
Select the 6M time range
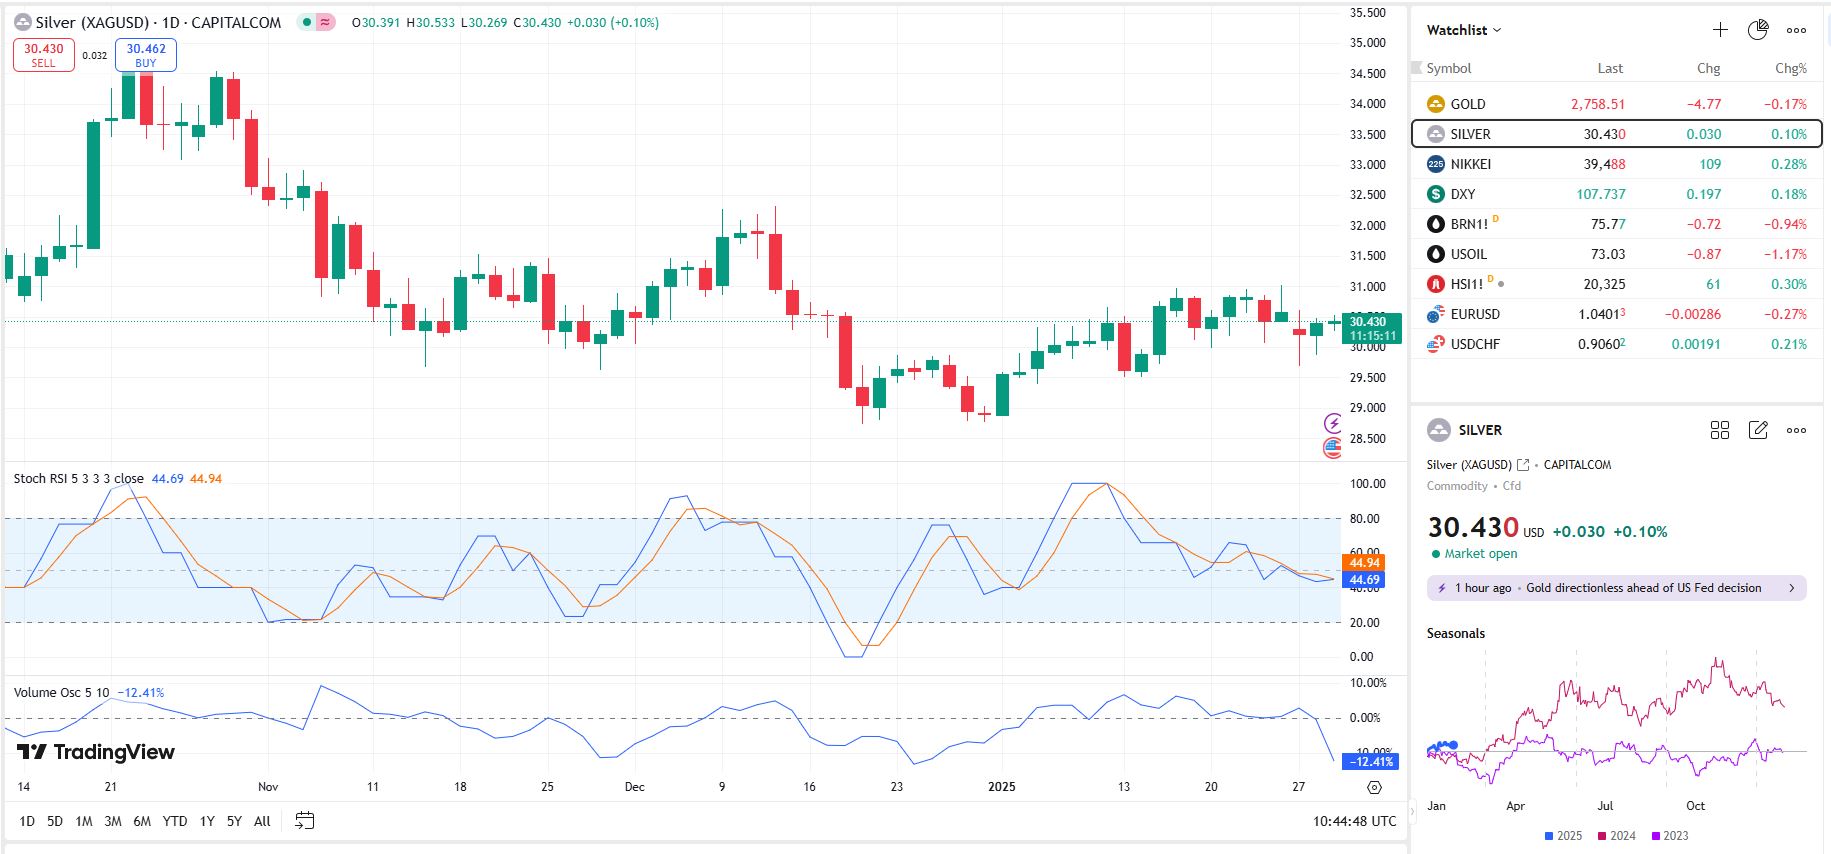tap(142, 821)
